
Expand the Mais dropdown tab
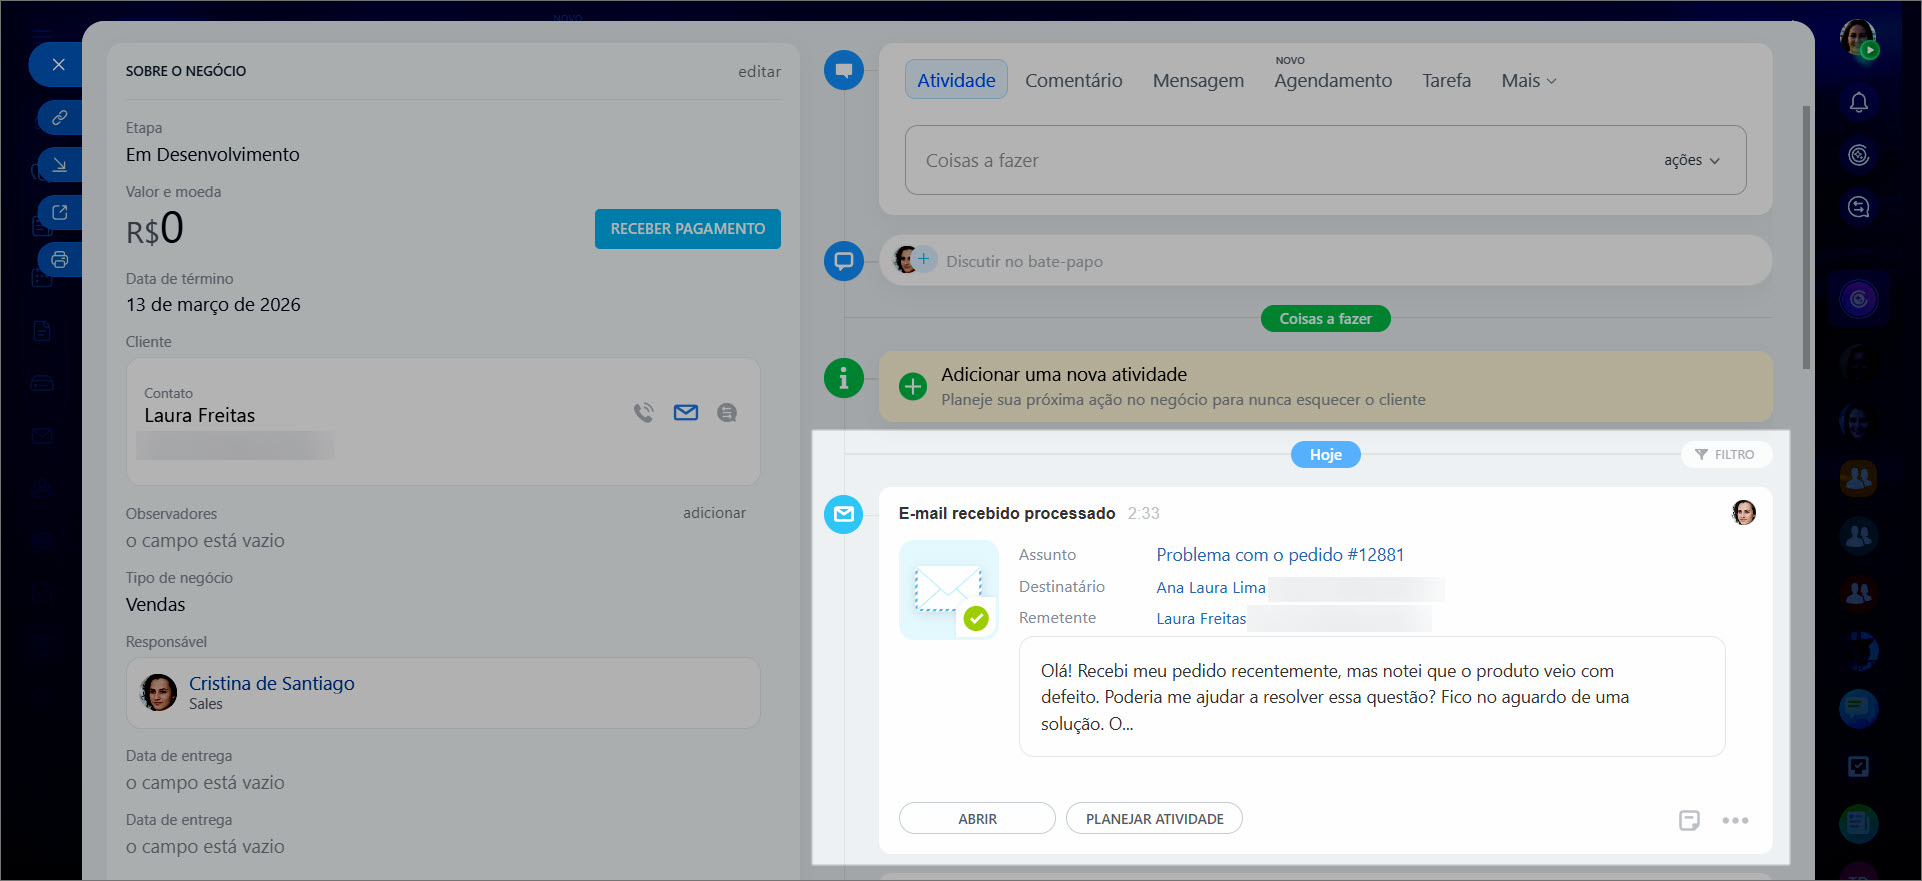(1528, 81)
